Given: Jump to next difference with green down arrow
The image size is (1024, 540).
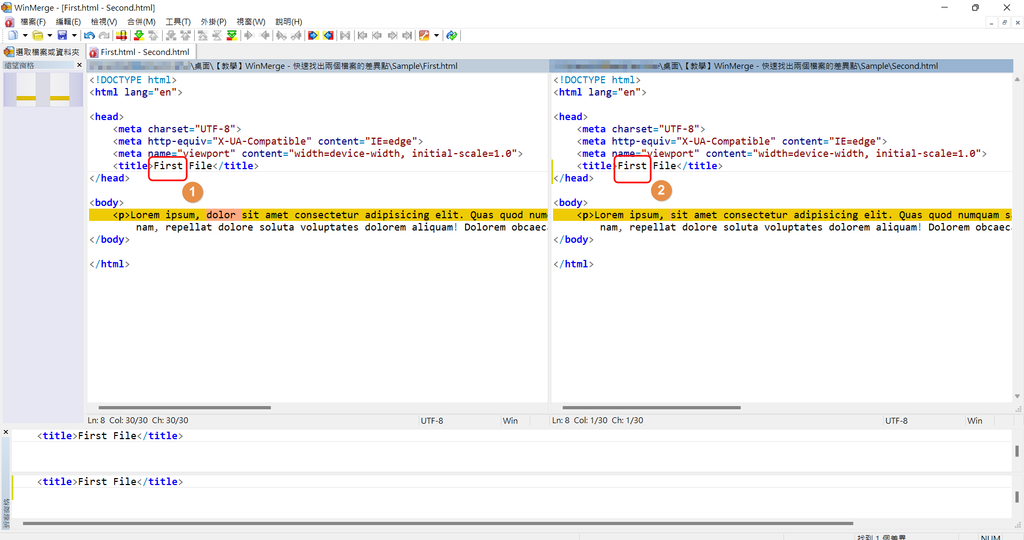Looking at the screenshot, I should pos(139,35).
